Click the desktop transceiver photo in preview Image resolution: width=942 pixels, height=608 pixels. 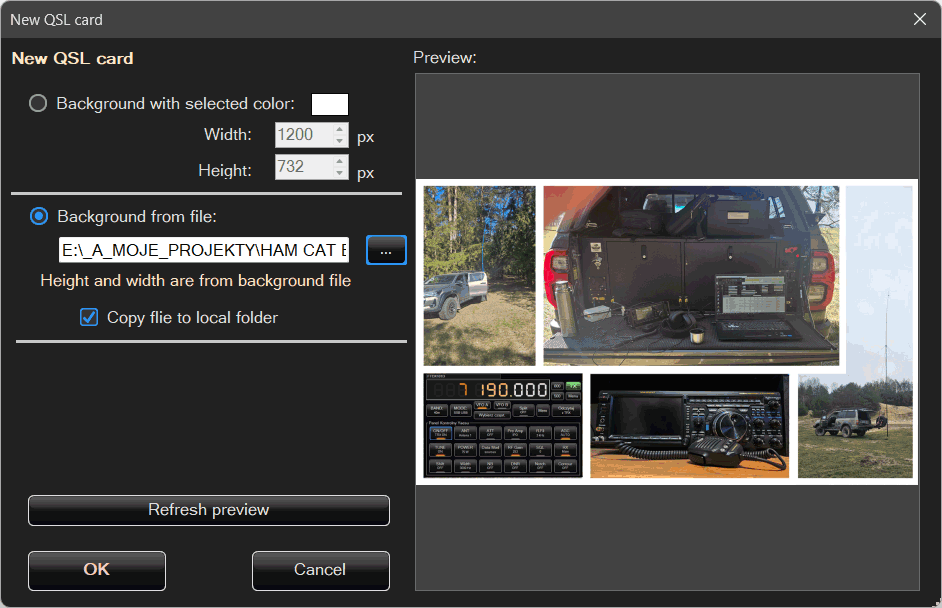click(689, 426)
